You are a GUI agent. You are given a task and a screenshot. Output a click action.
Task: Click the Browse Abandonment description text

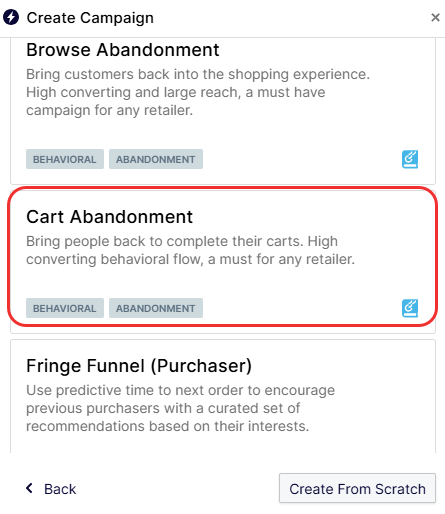click(198, 92)
